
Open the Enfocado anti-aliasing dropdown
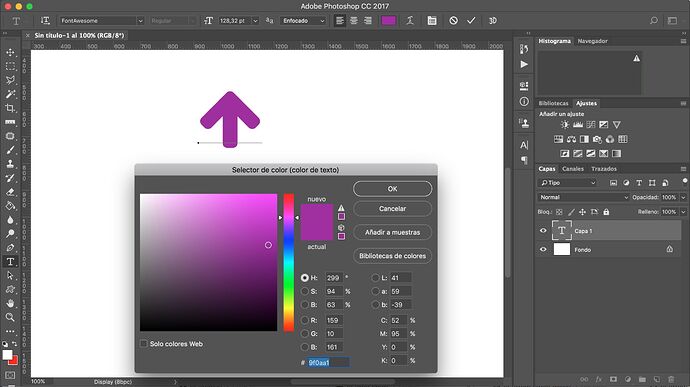tap(304, 21)
